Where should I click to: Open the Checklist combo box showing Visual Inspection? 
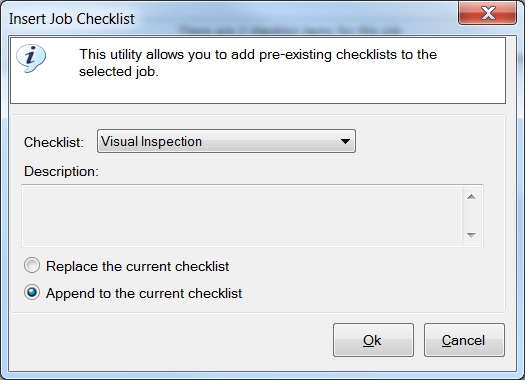coord(226,141)
